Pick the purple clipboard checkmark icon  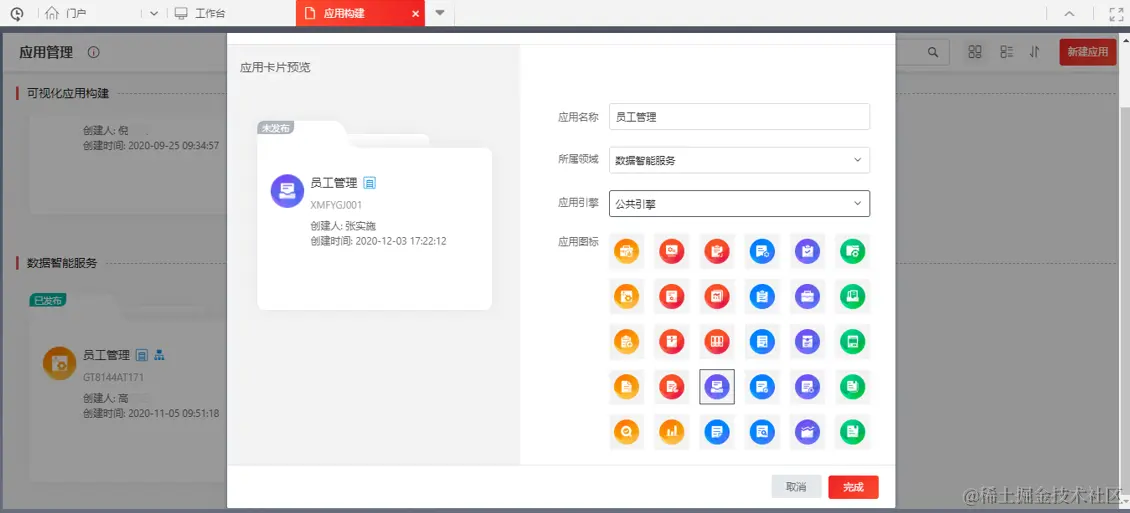tap(807, 251)
